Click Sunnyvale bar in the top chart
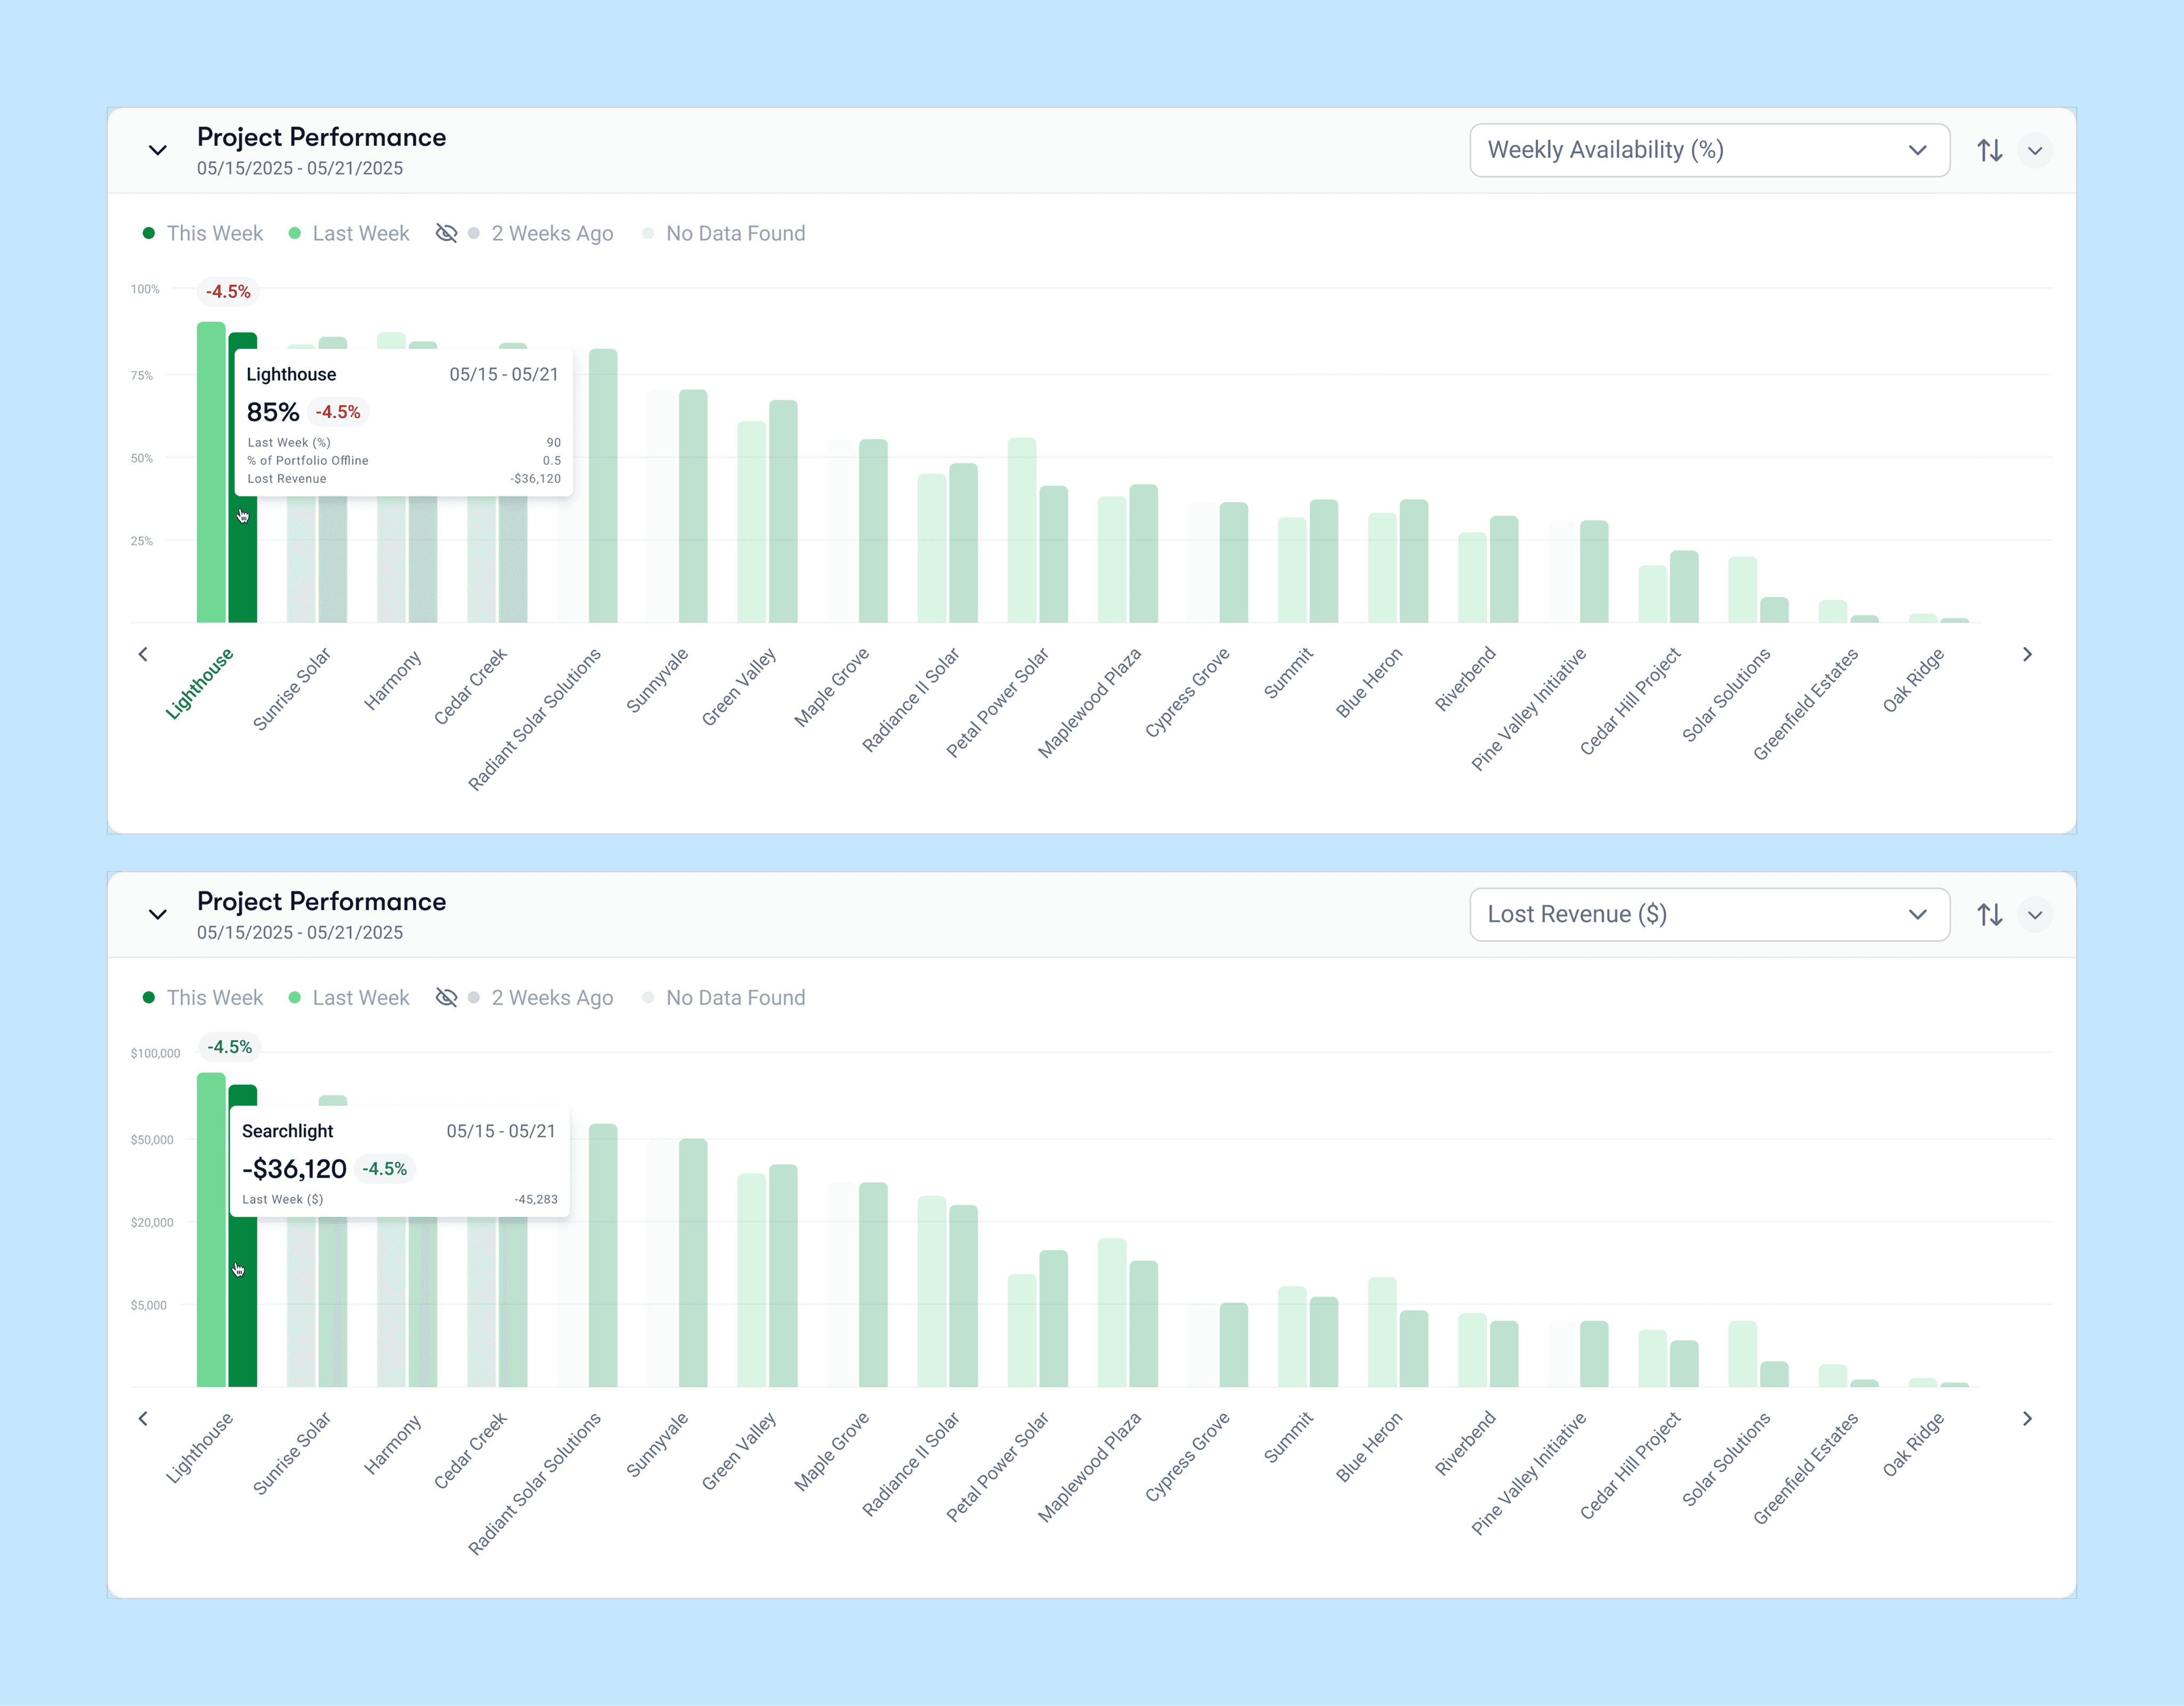The width and height of the screenshot is (2184, 1706). (x=692, y=505)
